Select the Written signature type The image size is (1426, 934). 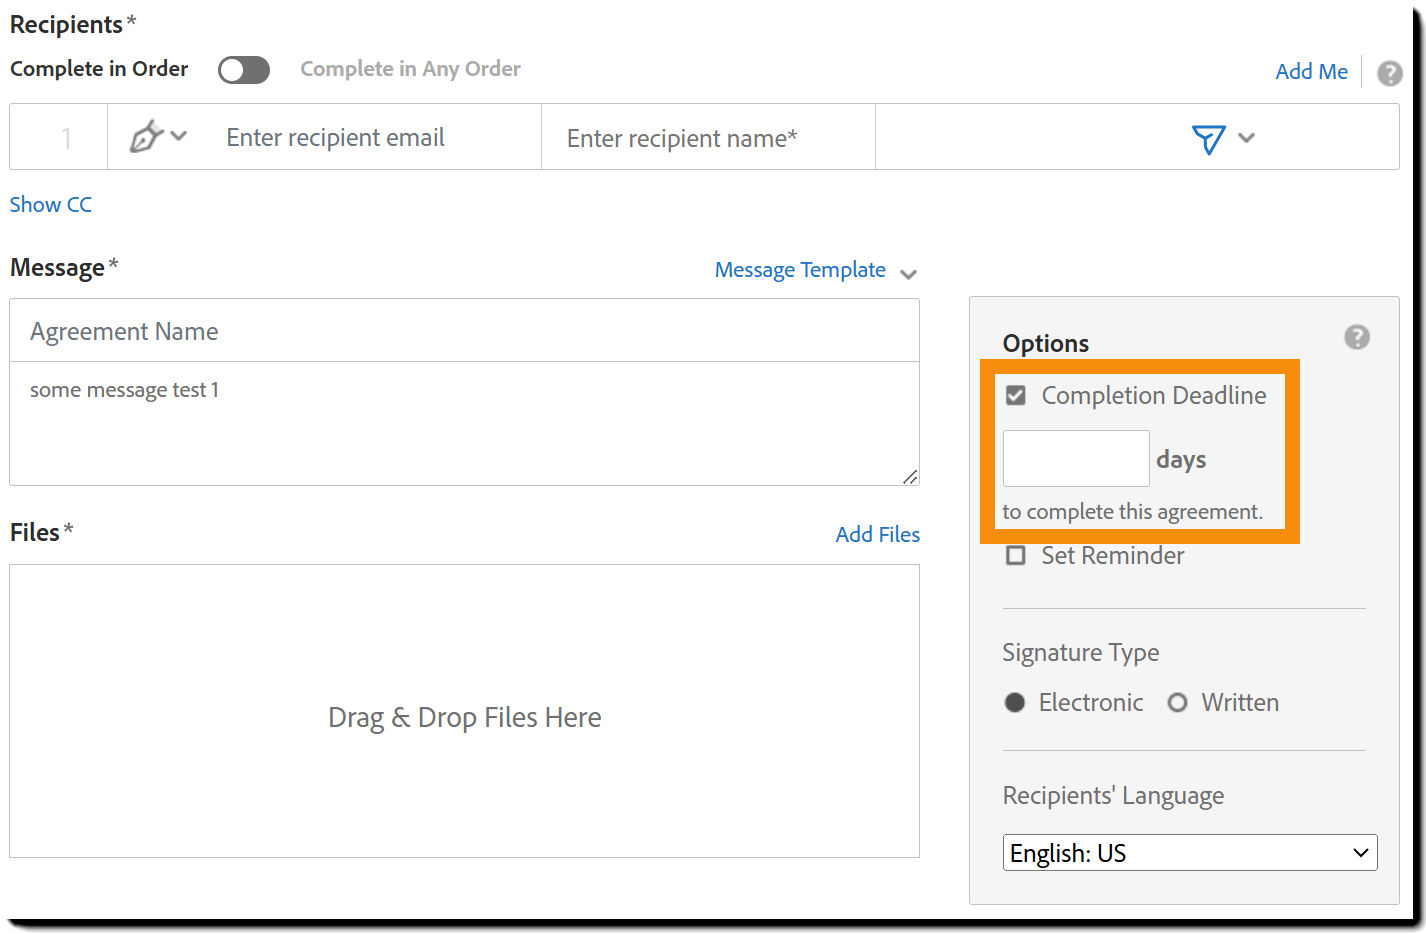[x=1177, y=702]
